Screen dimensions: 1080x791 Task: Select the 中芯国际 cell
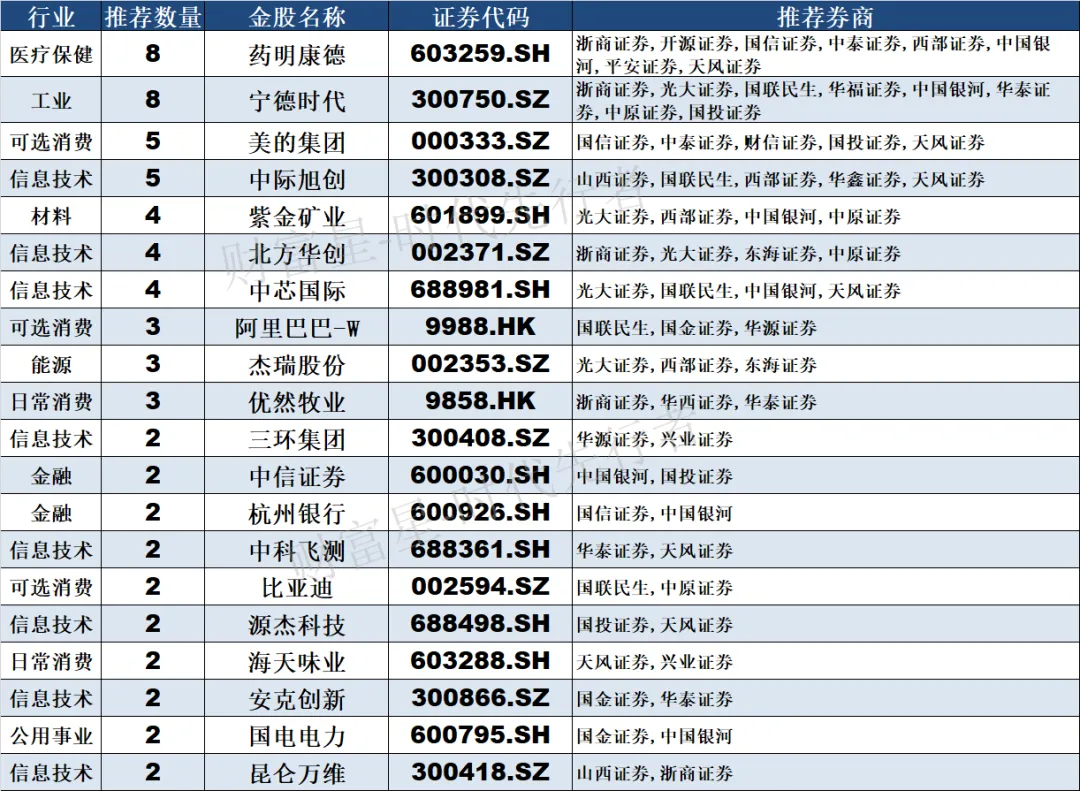coord(296,291)
